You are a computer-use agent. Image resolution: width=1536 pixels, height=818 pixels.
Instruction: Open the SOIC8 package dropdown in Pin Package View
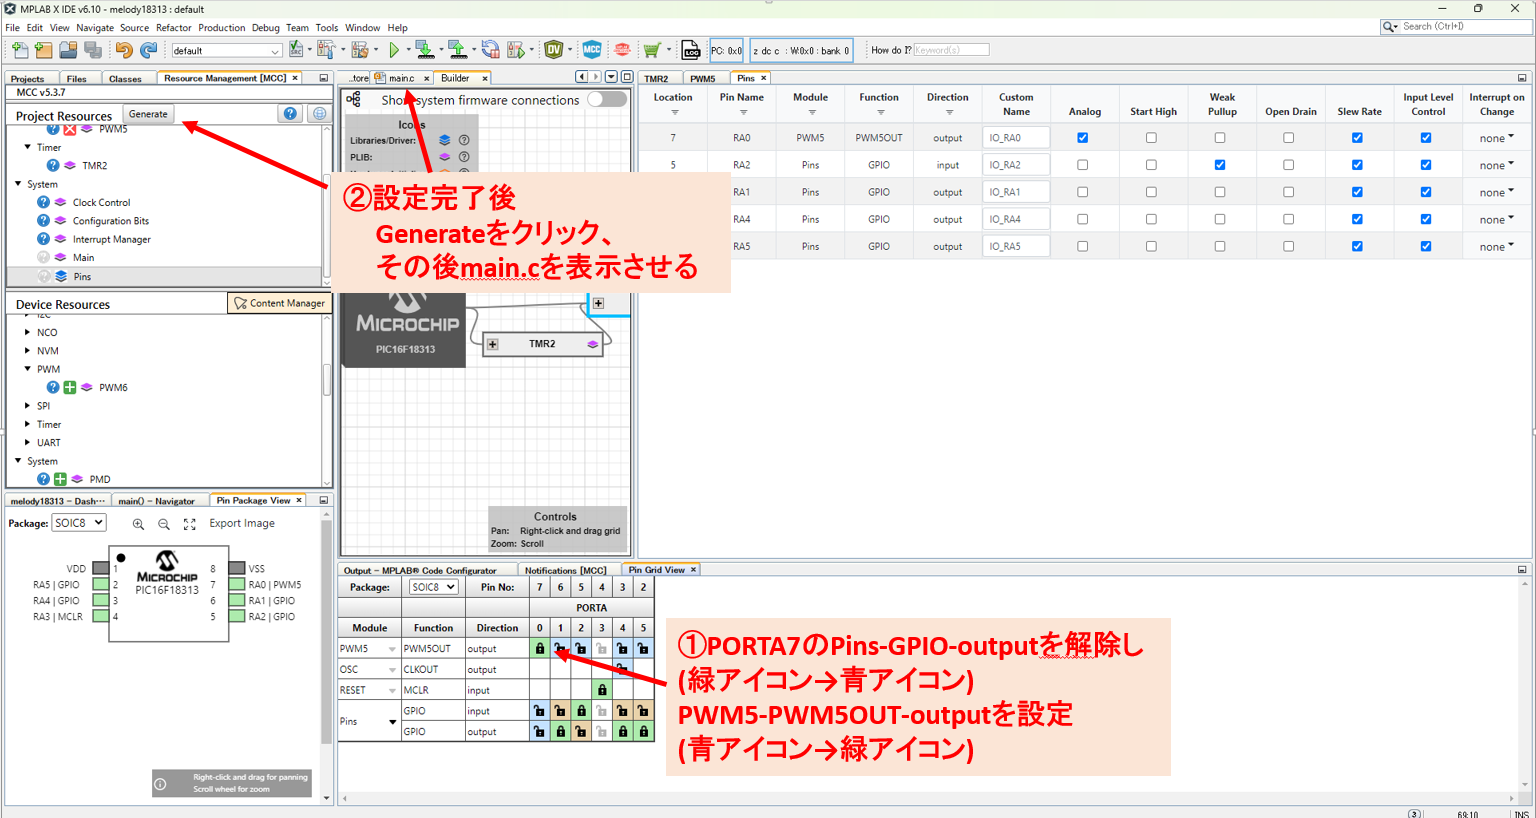pos(79,523)
